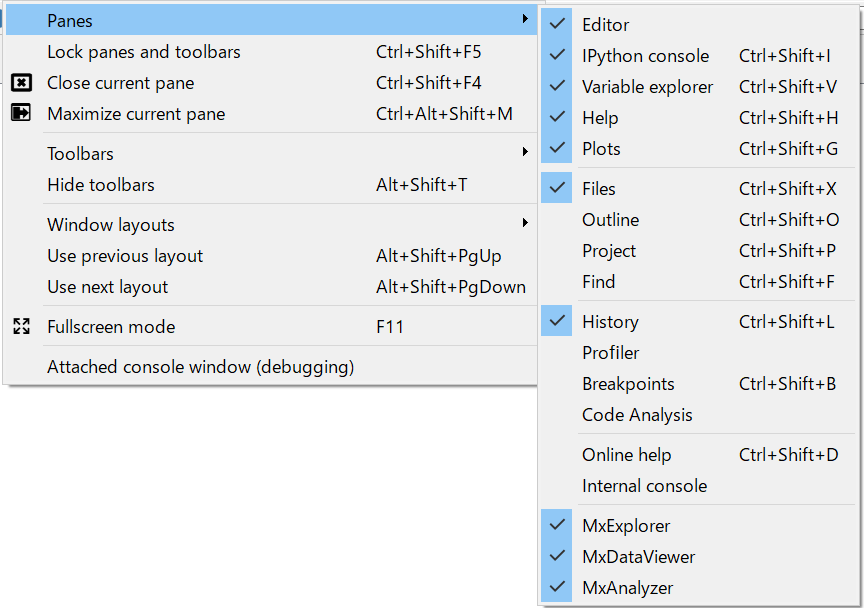Click the Fullscreen mode icon
The height and width of the screenshot is (608, 864).
22,327
